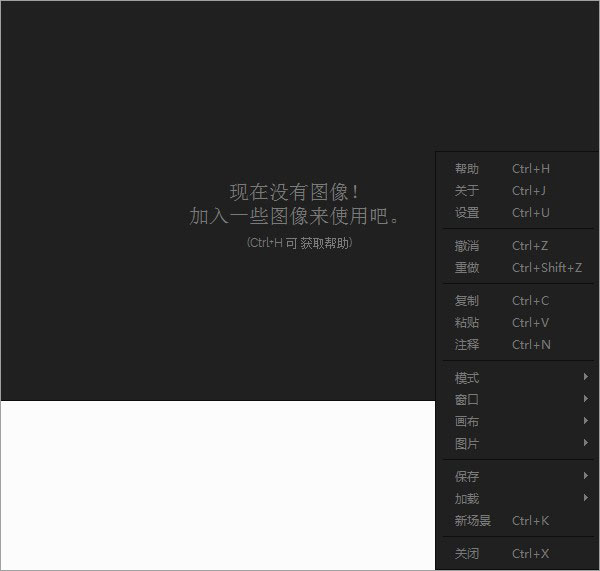600x571 pixels.
Task: Click the white blank area below the canvas
Action: click(217, 485)
